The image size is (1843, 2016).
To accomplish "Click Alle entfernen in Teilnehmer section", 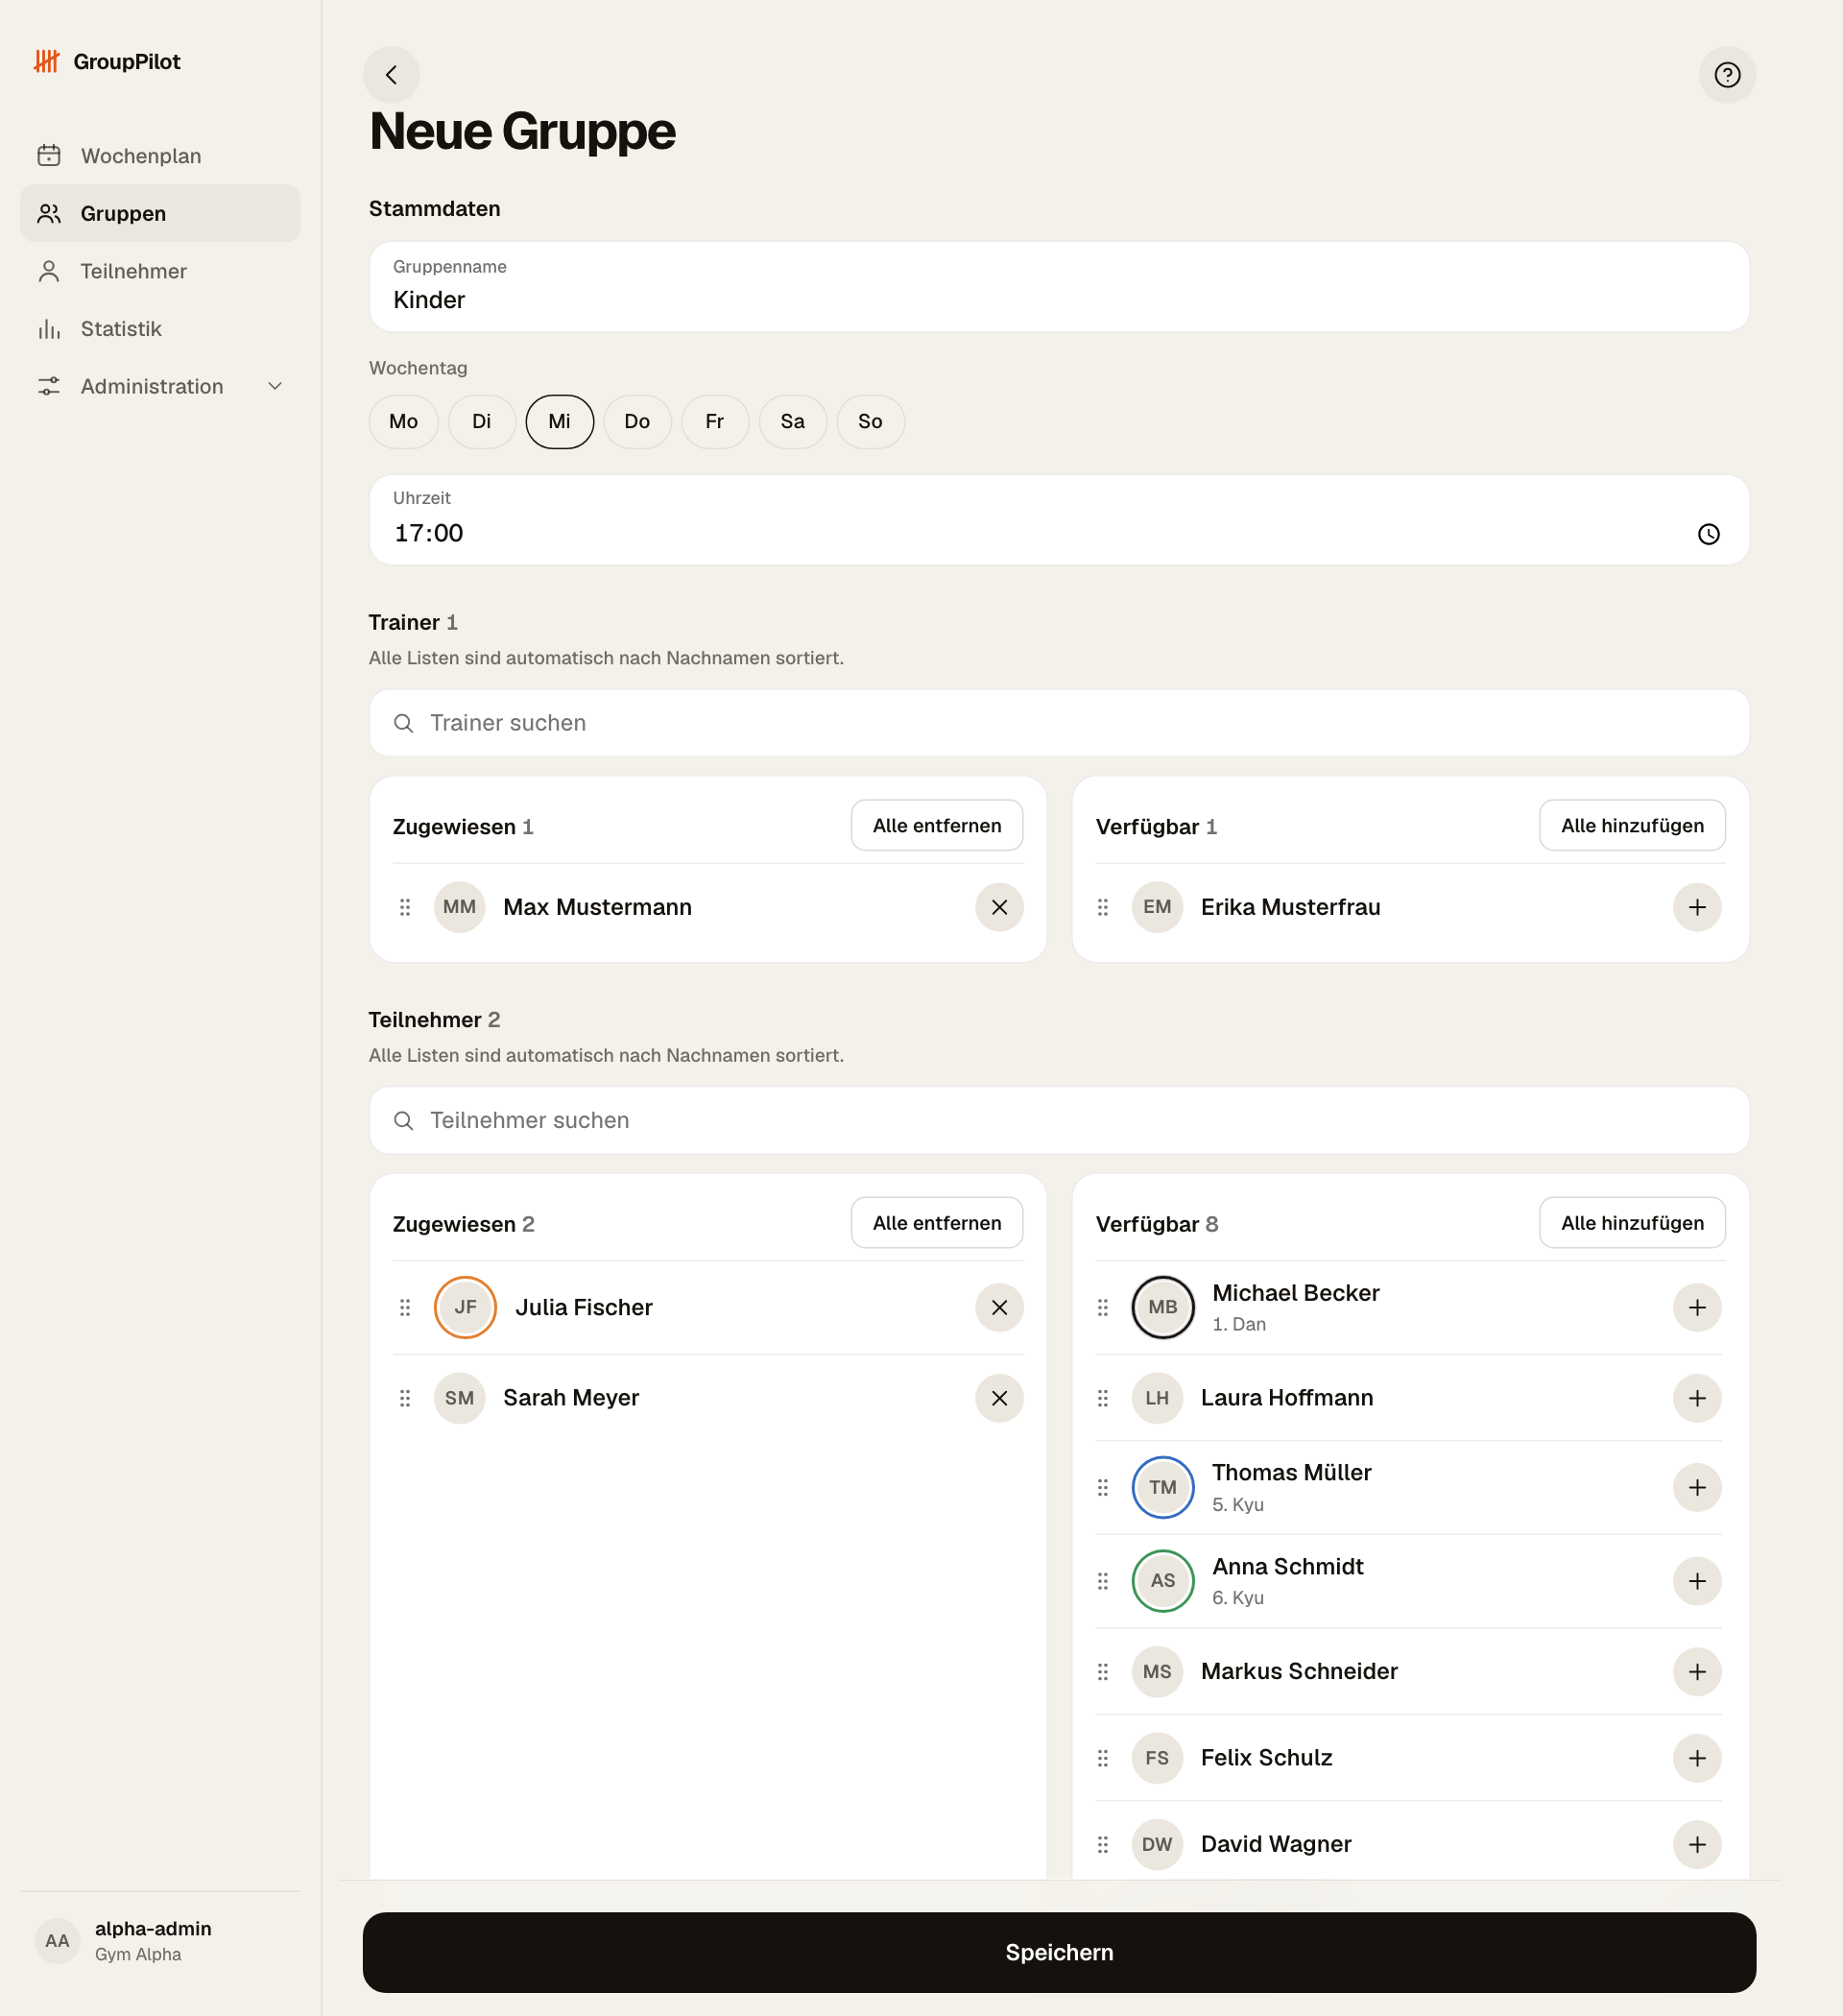I will pyautogui.click(x=936, y=1222).
